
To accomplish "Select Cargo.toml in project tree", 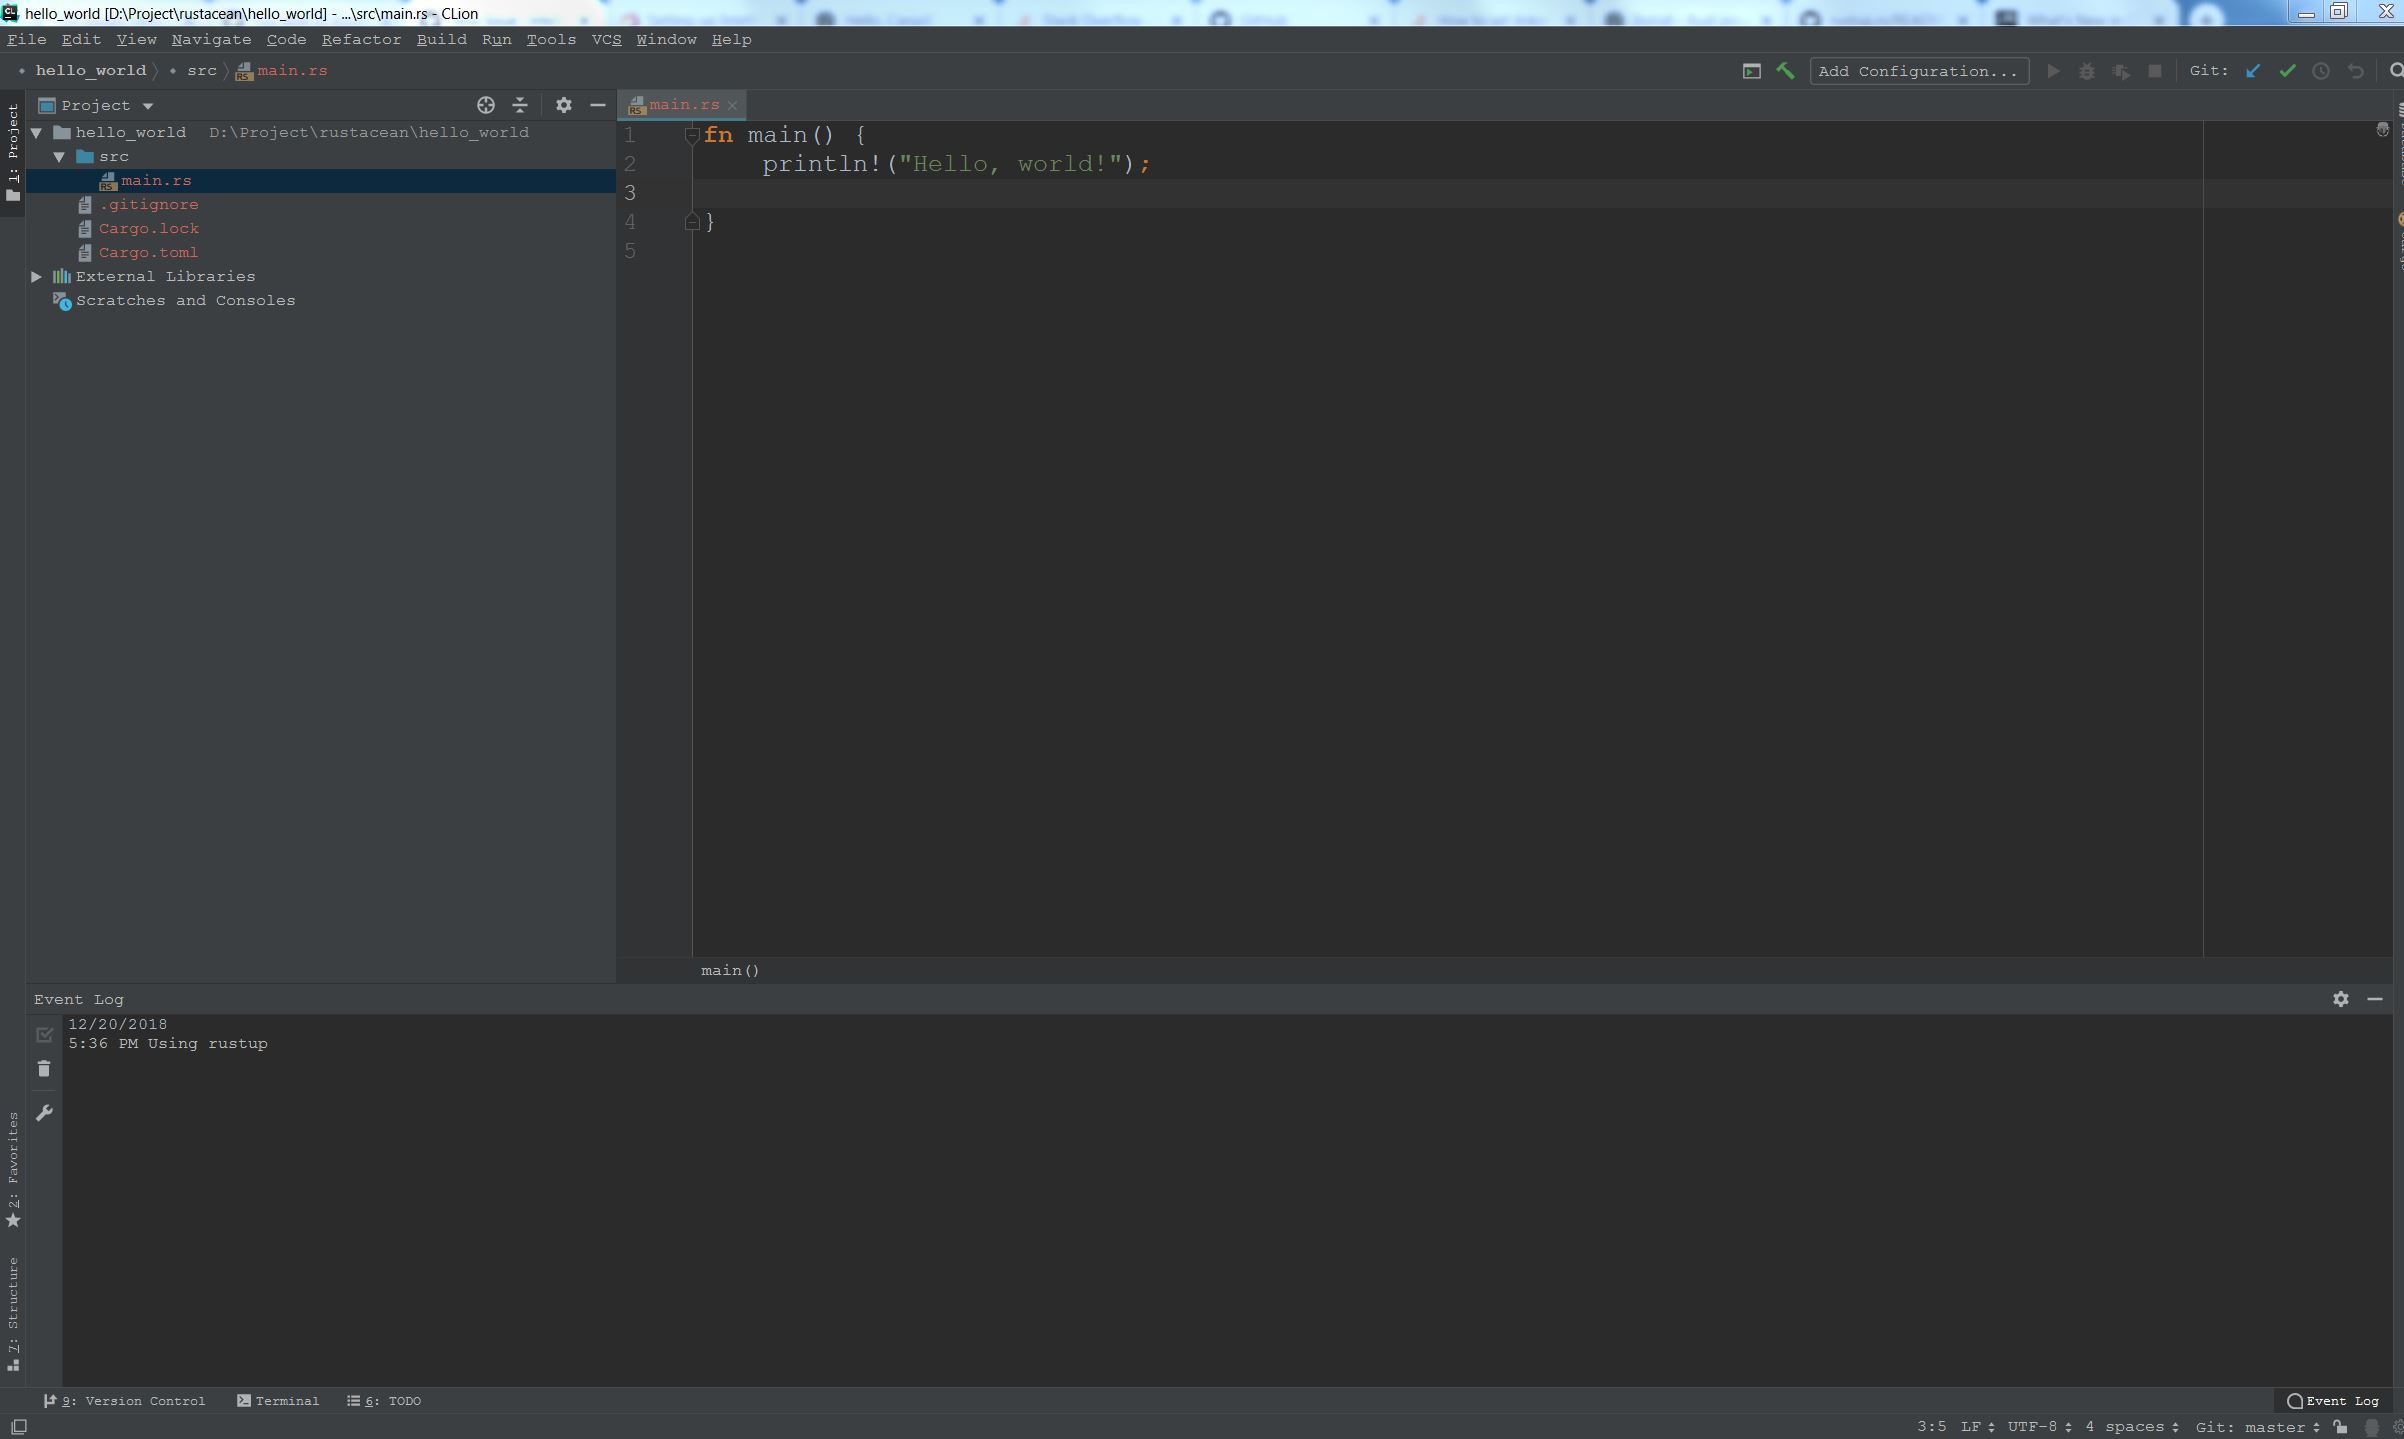I will 148,252.
